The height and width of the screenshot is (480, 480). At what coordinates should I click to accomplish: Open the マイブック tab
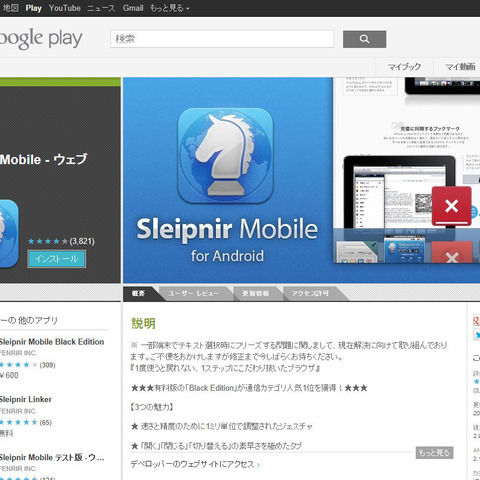(x=404, y=67)
